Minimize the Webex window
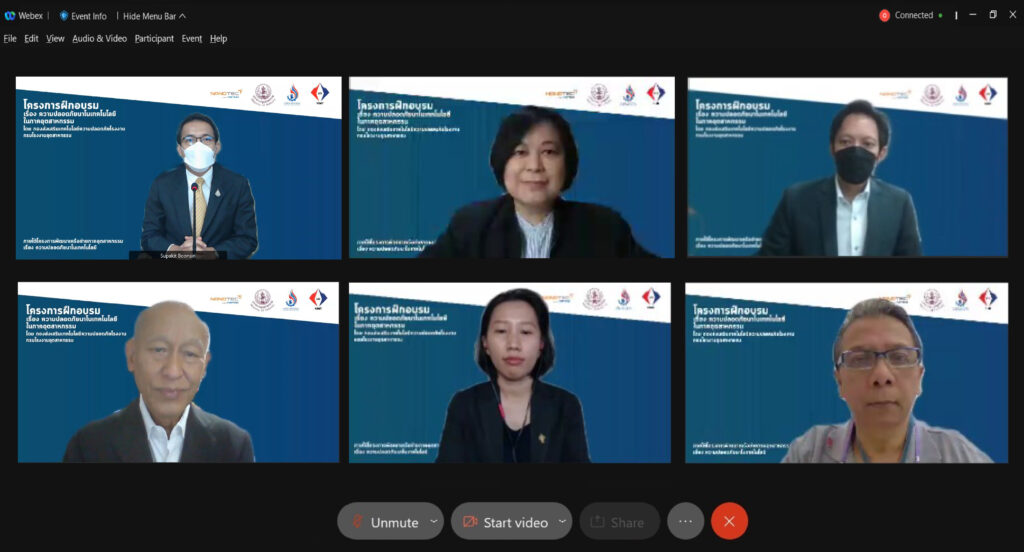 [971, 16]
